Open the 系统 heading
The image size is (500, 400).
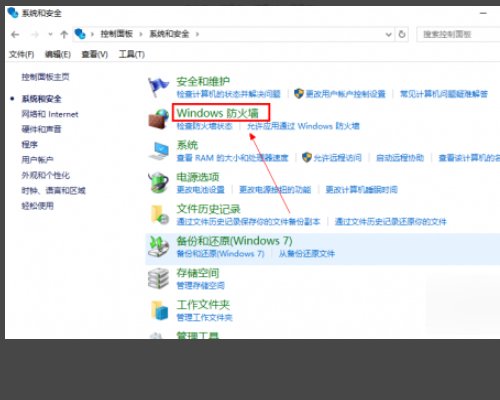[x=187, y=145]
